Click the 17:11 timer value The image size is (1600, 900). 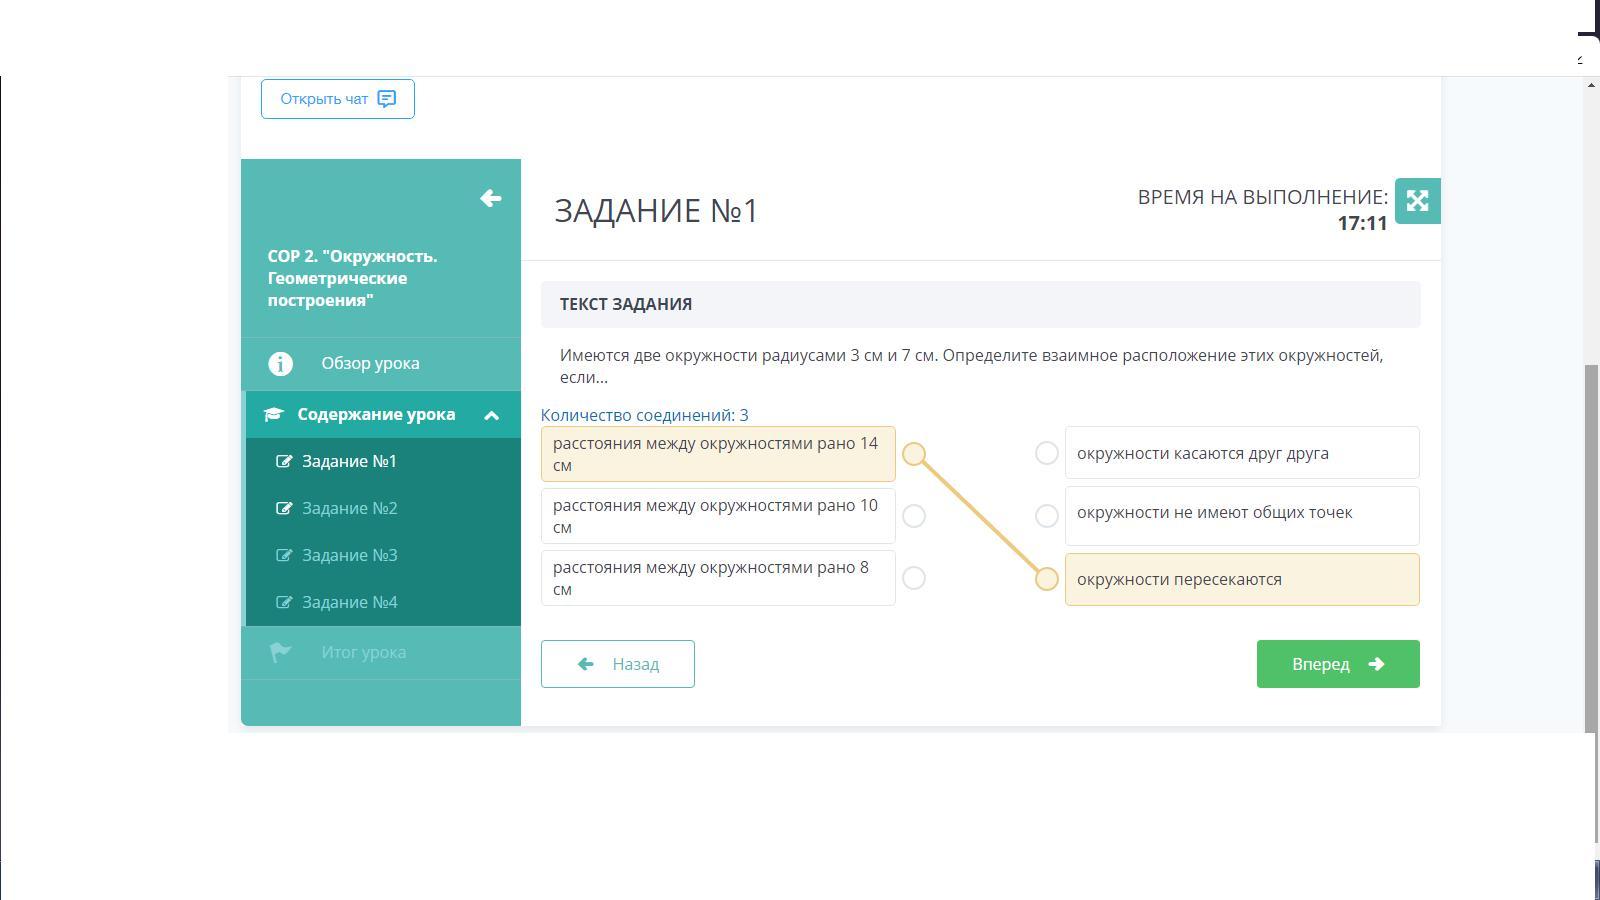(1362, 223)
